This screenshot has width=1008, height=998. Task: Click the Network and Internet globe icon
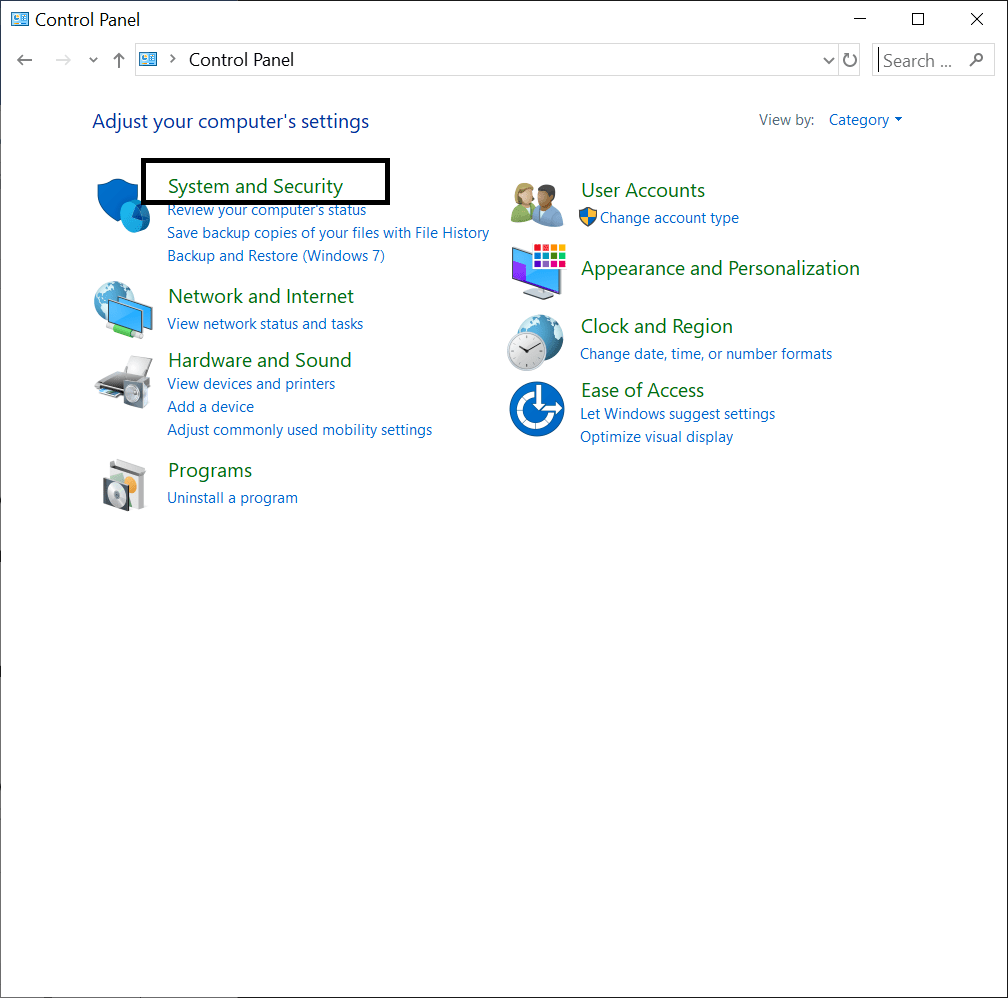point(122,310)
